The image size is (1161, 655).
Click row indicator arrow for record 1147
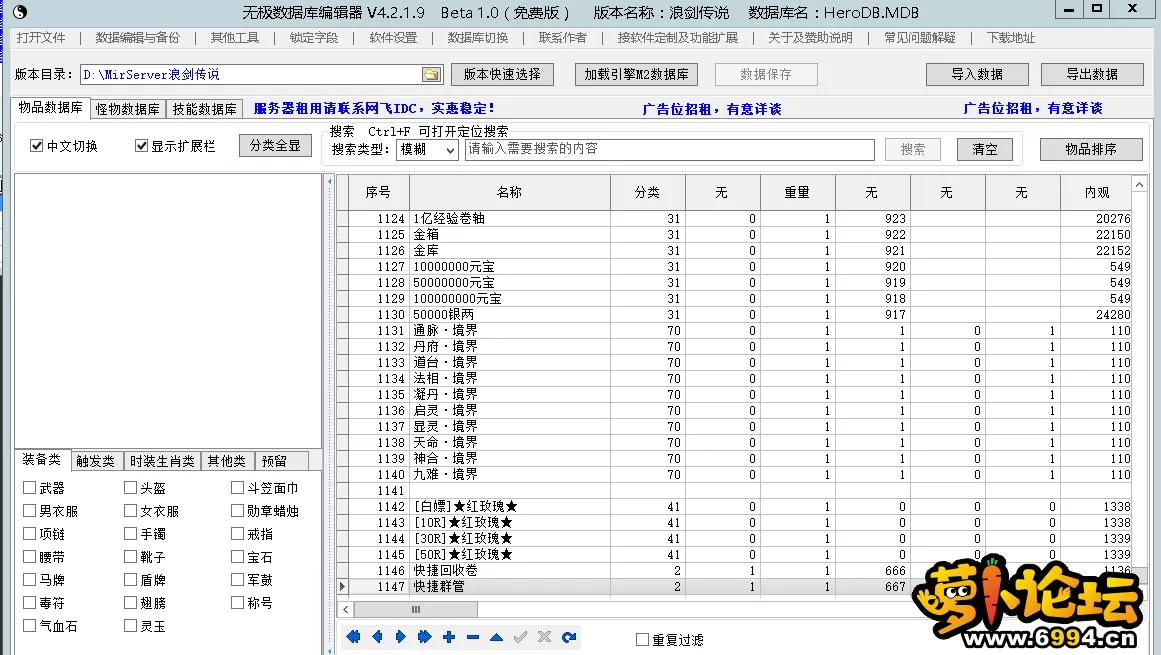[342, 586]
